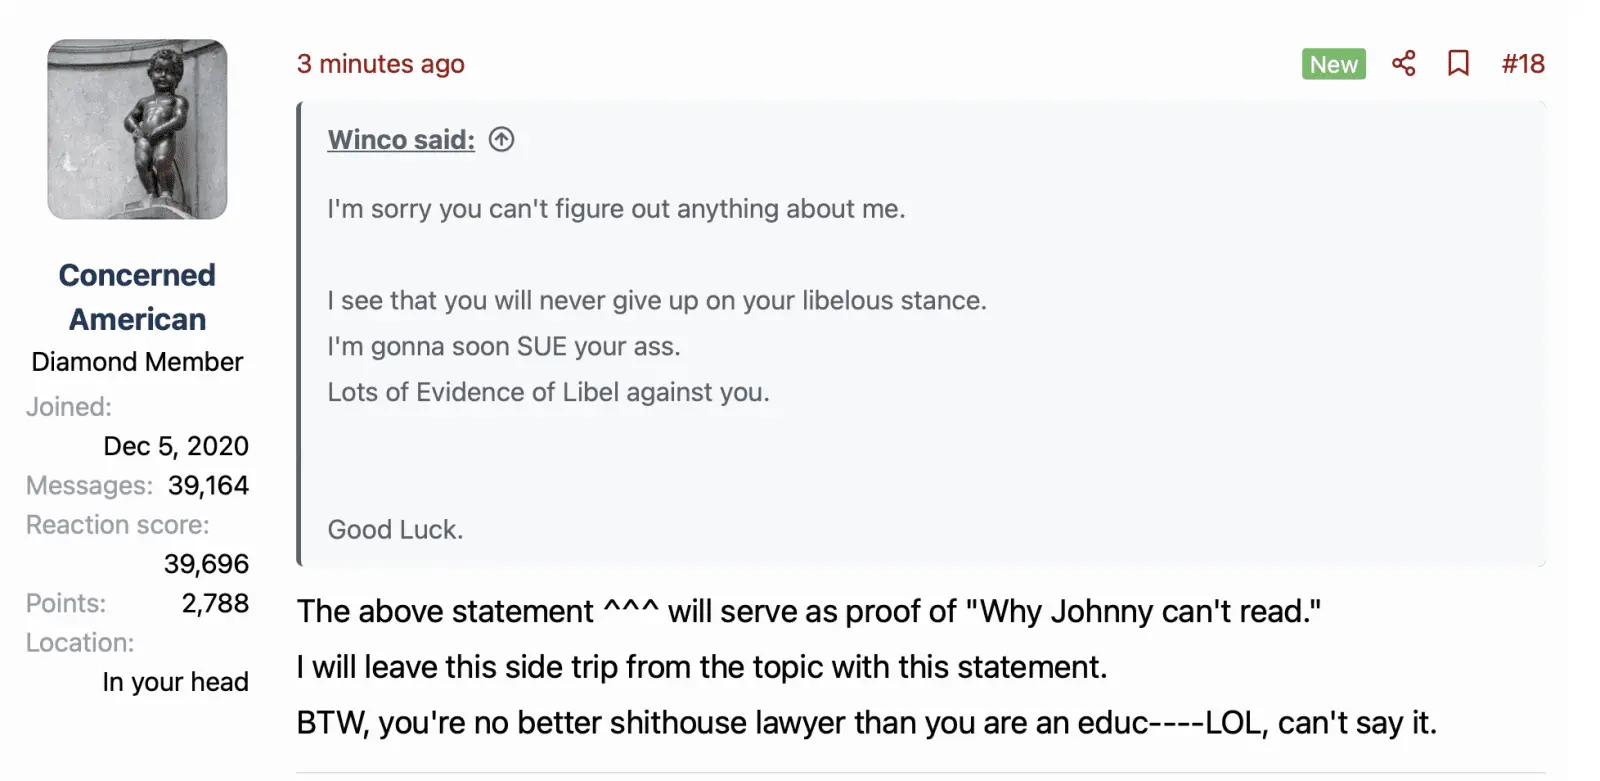Viewport: 1600px width, 781px height.
Task: Open Concerned American's statue avatar
Action: (x=137, y=129)
